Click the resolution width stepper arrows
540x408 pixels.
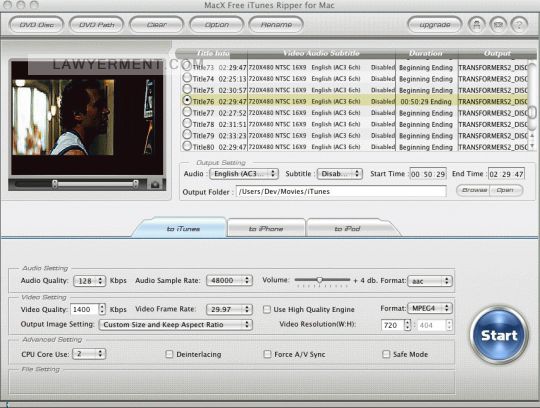tap(407, 325)
